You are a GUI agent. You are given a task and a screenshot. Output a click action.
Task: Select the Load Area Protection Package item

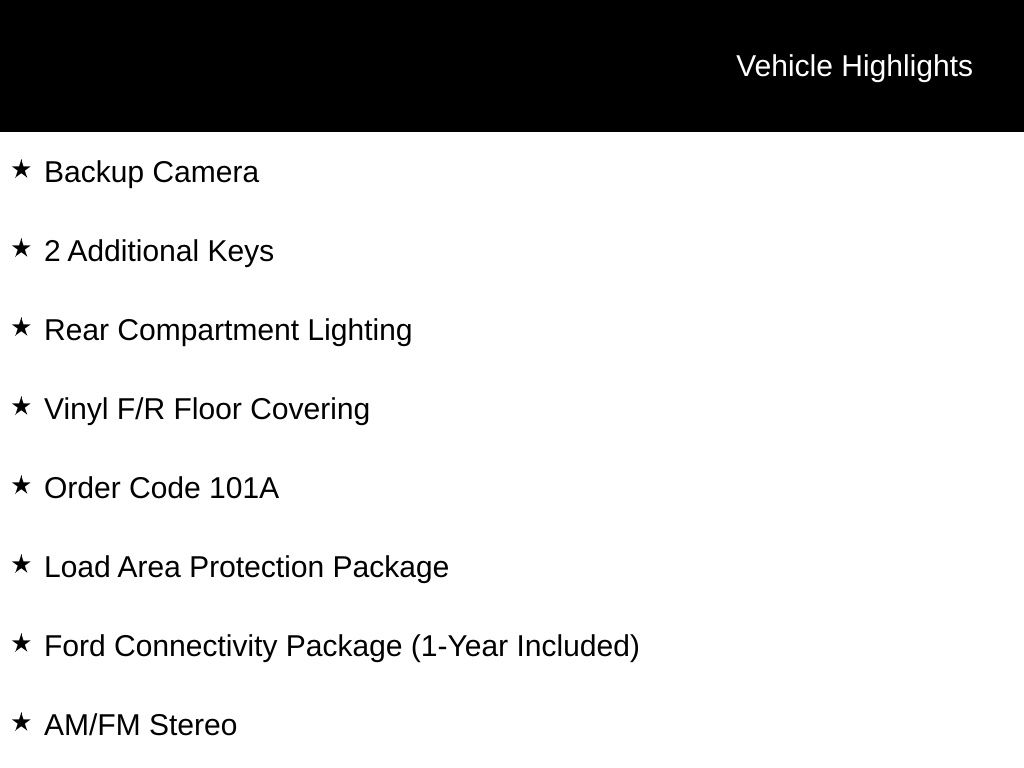pos(246,568)
